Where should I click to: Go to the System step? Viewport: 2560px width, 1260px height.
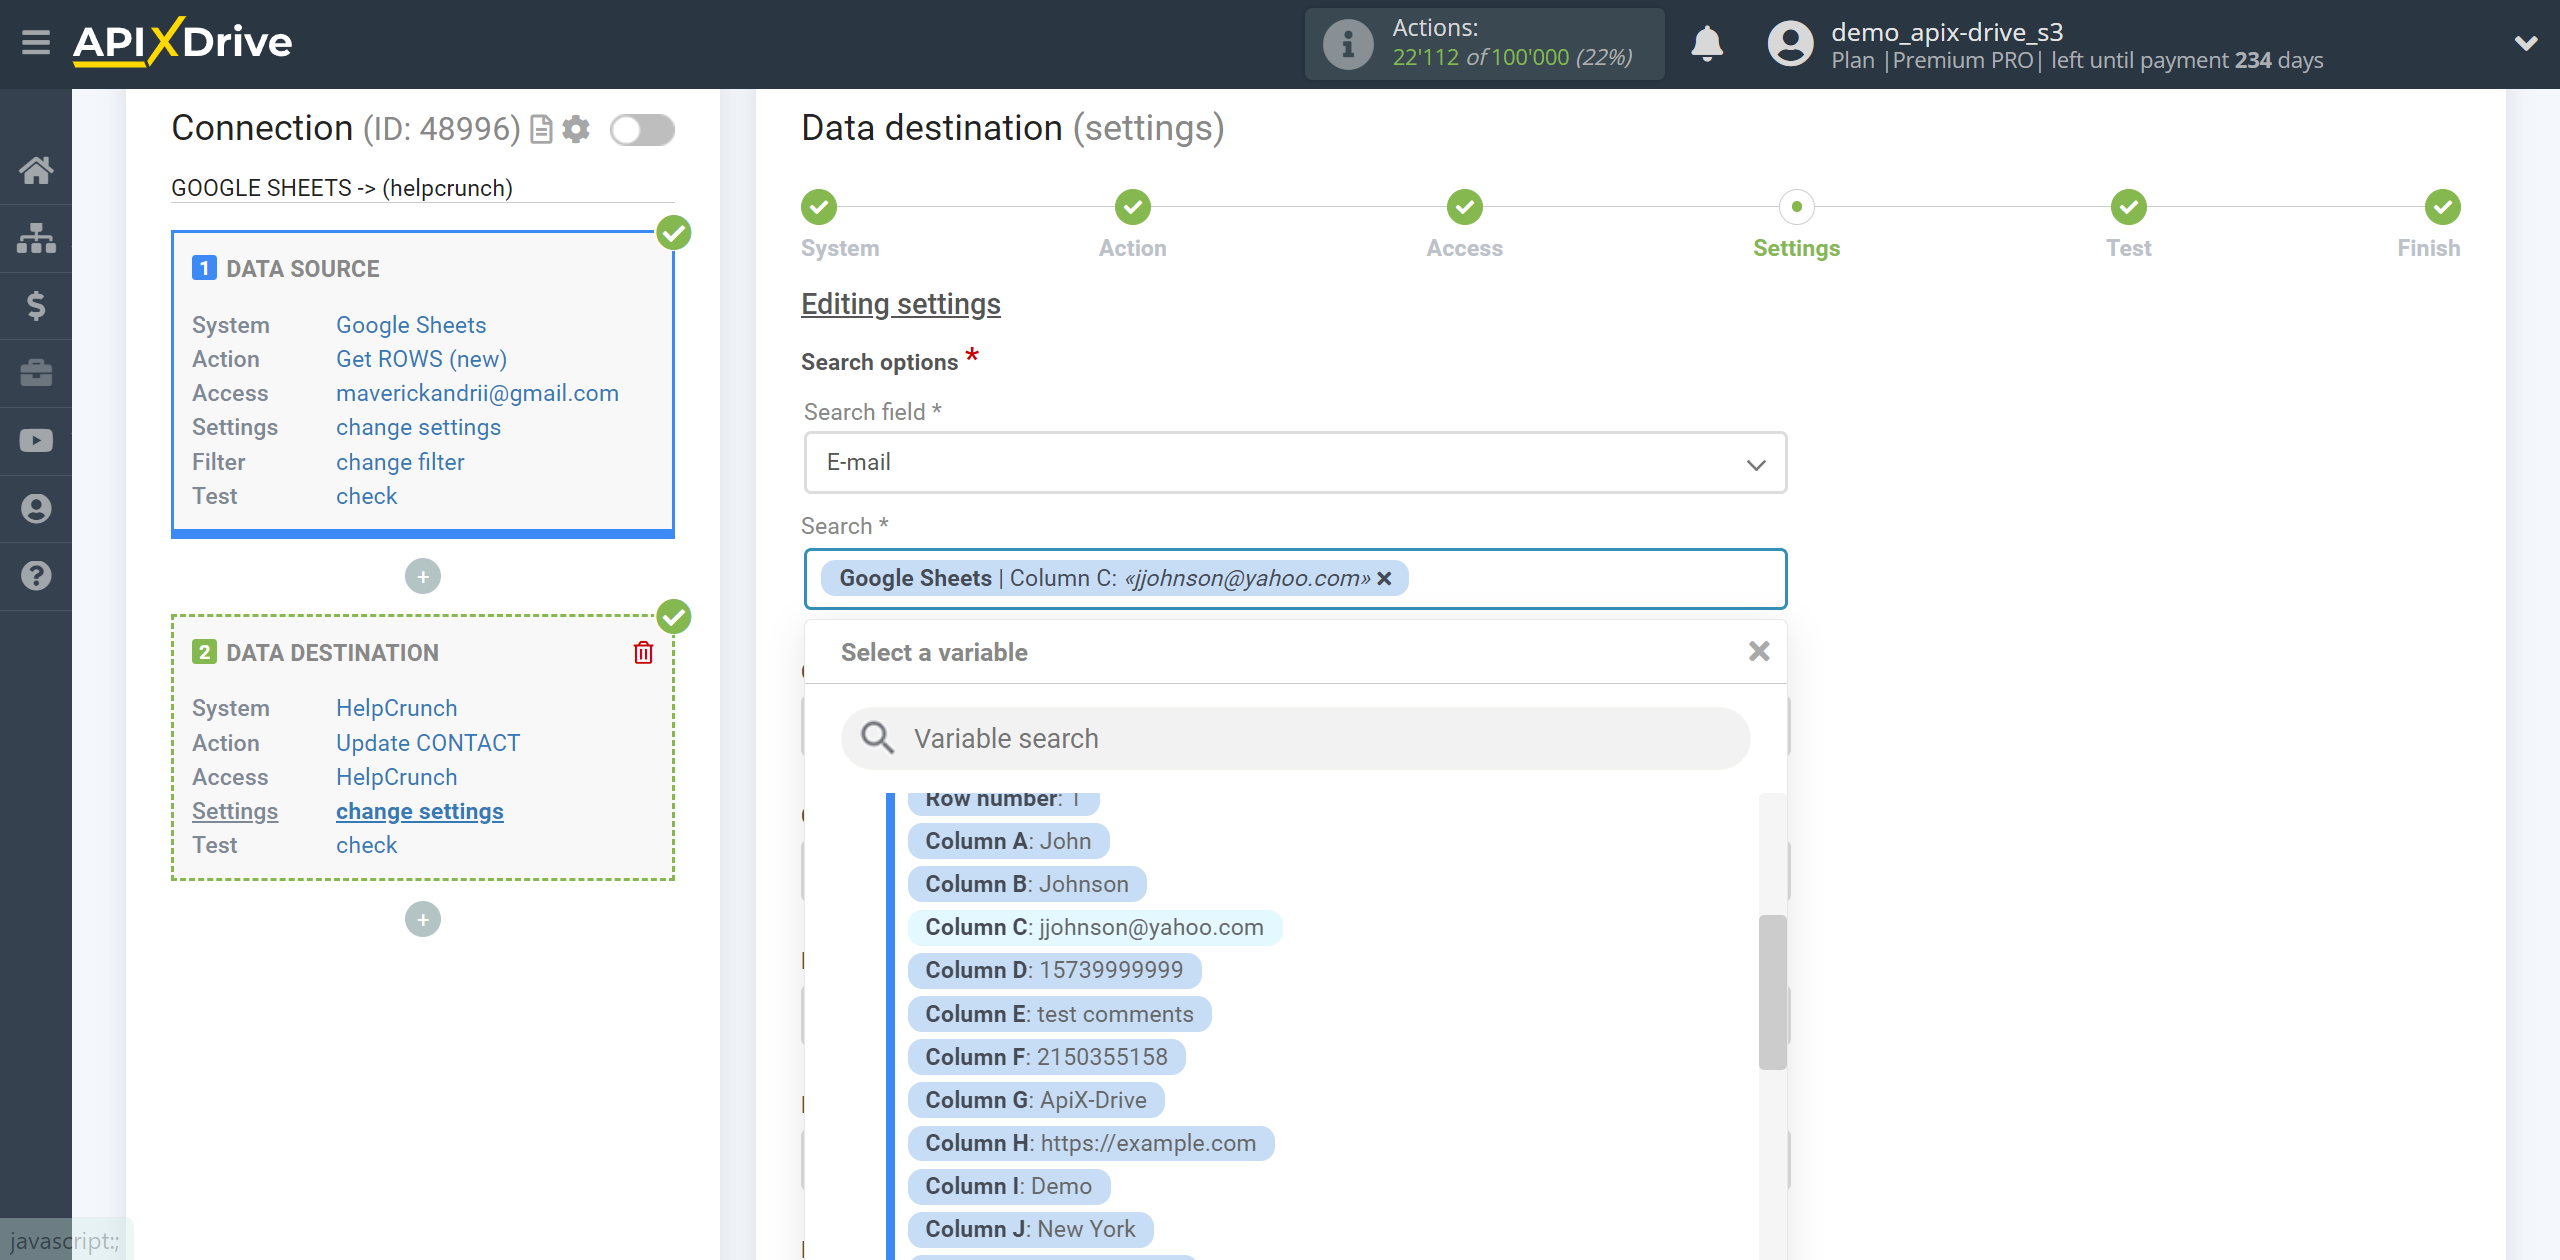819,207
